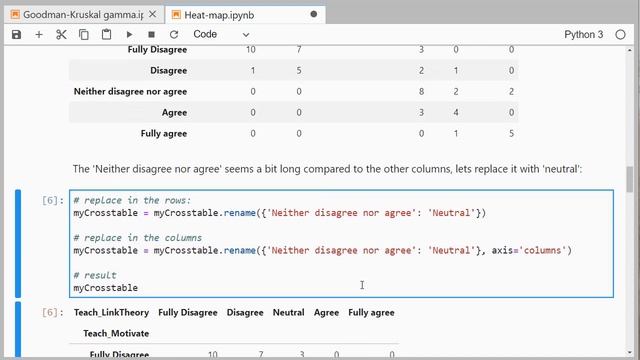Image resolution: width=640 pixels, height=360 pixels.
Task: Interrupt the kernel with stop icon
Action: tap(151, 35)
